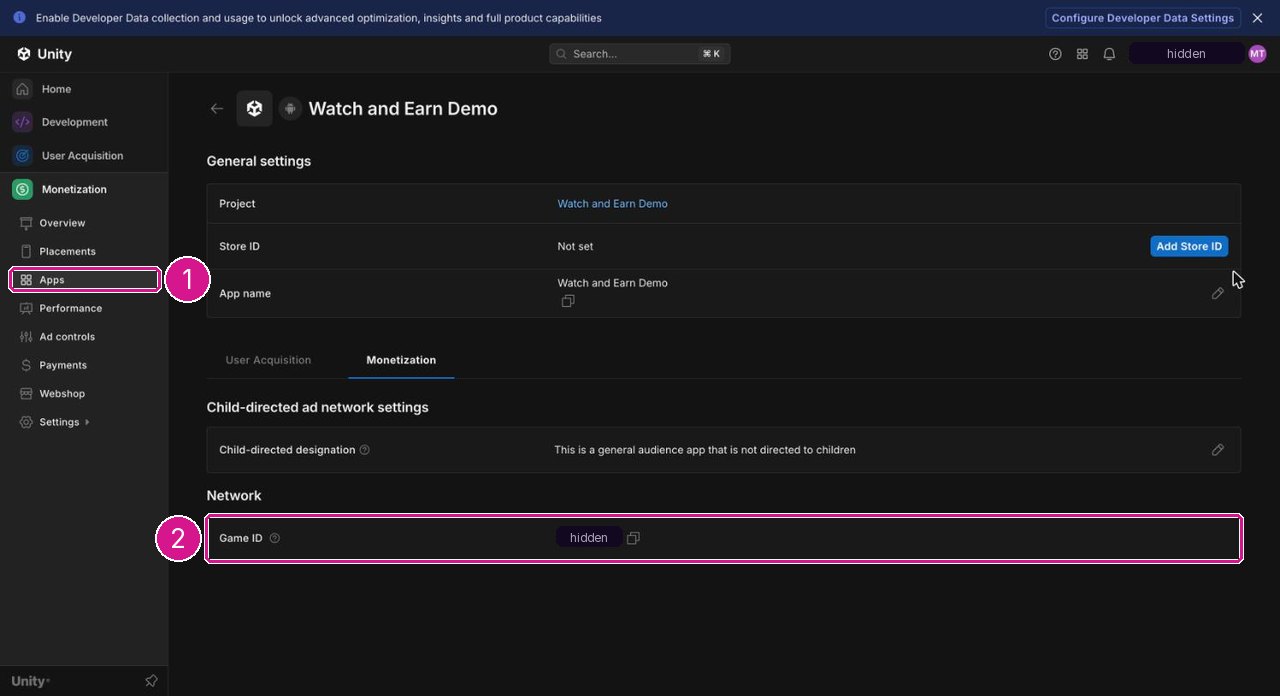
Task: Click the User Acquisition target icon
Action: (x=23, y=156)
